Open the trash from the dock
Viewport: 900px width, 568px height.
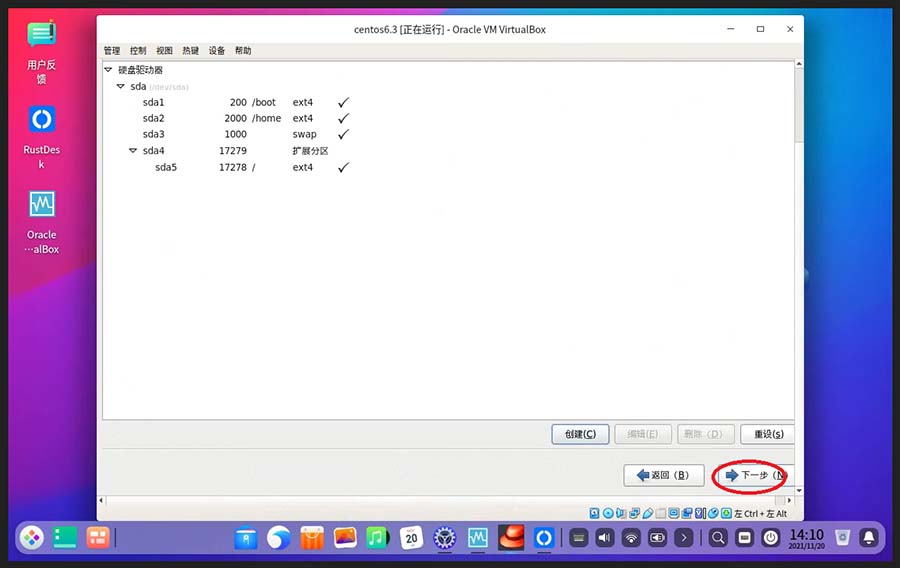(x=842, y=538)
